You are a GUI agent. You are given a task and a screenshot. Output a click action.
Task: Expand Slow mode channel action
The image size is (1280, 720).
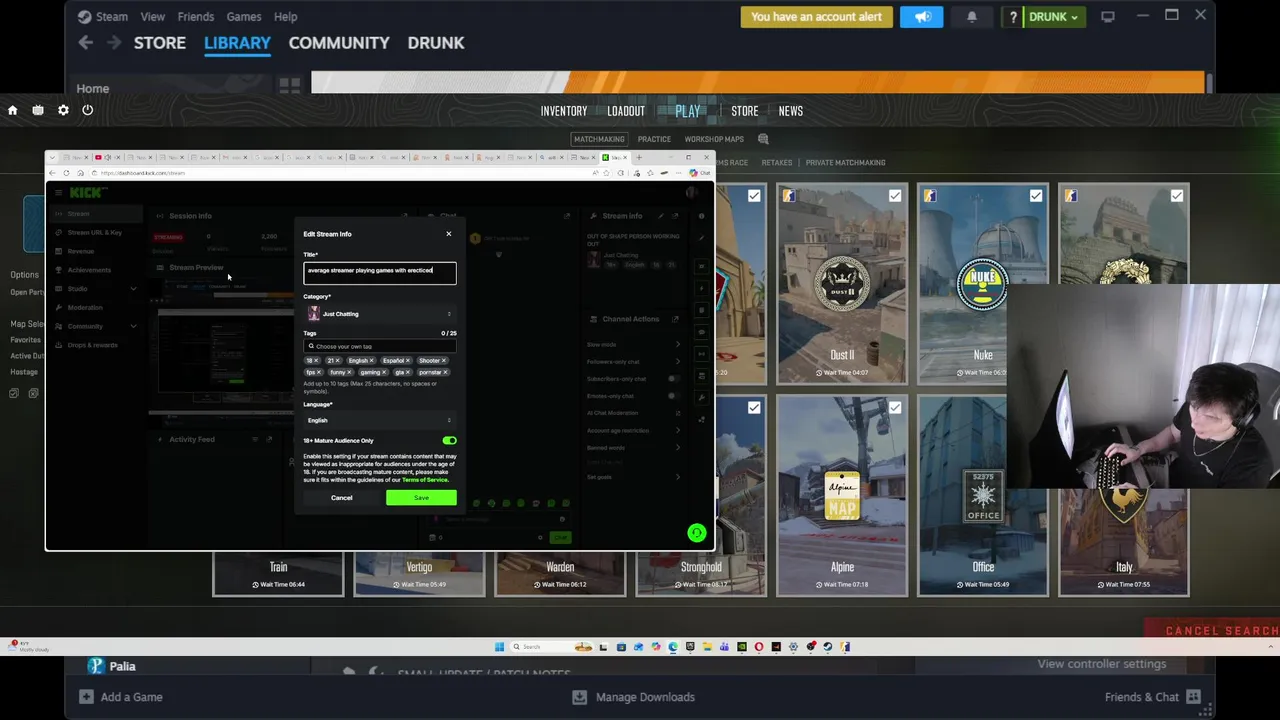(677, 345)
